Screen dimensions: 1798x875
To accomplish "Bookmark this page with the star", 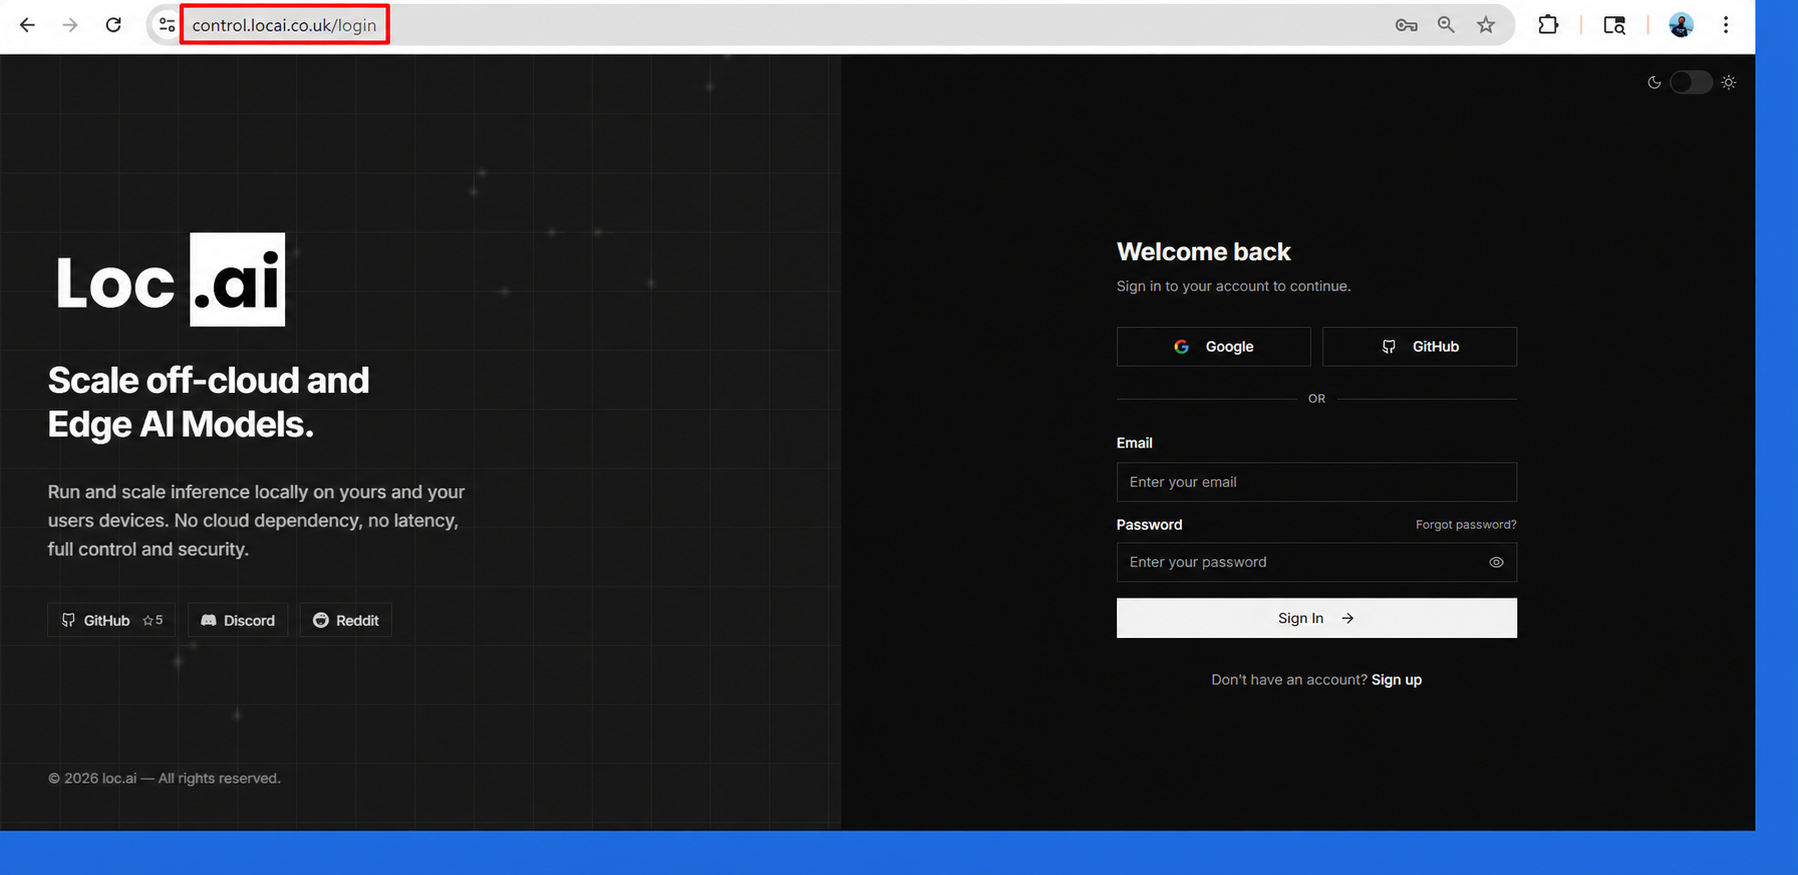I will click(x=1486, y=25).
